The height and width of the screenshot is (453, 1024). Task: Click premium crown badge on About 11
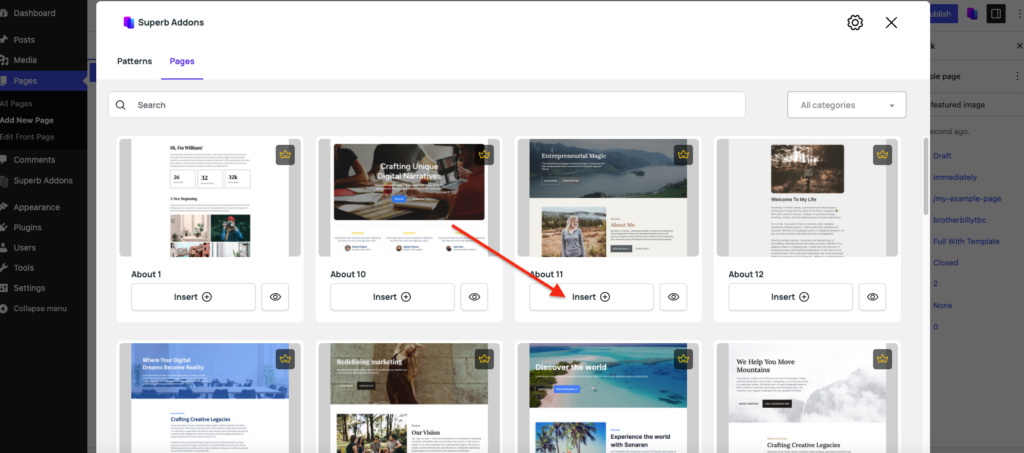click(x=683, y=155)
